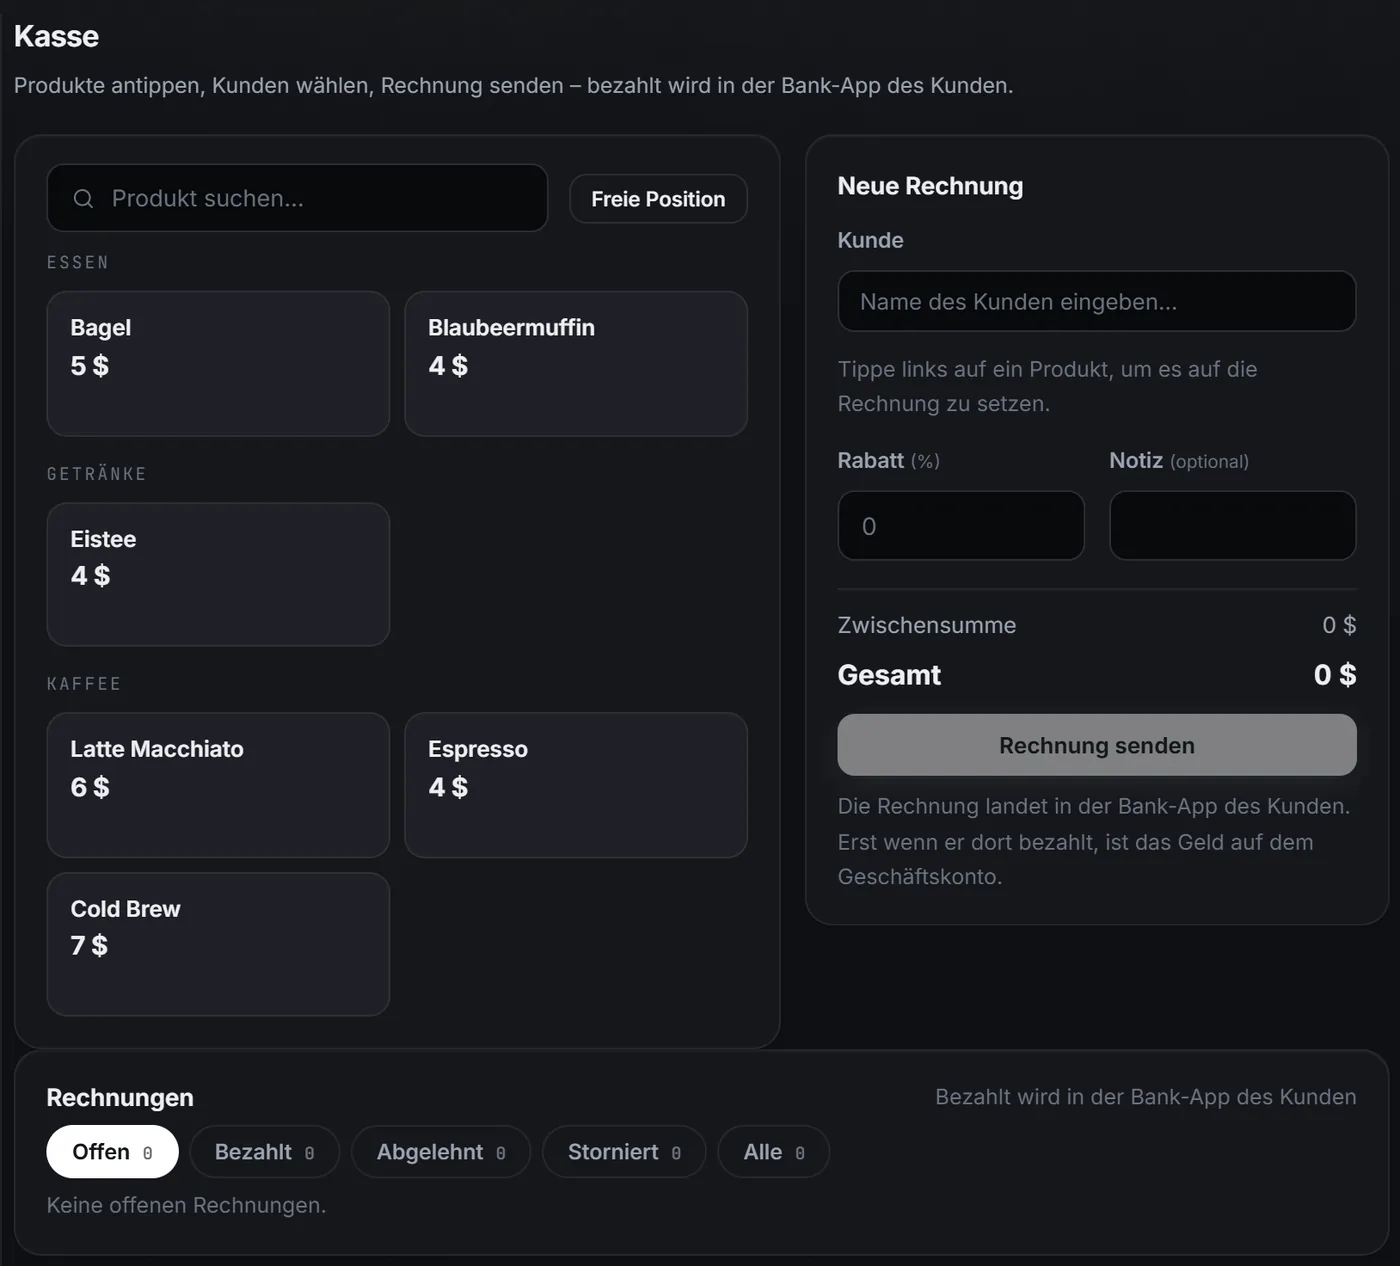1400x1266 pixels.
Task: Click the Kasse page heading
Action: pyautogui.click(x=57, y=36)
